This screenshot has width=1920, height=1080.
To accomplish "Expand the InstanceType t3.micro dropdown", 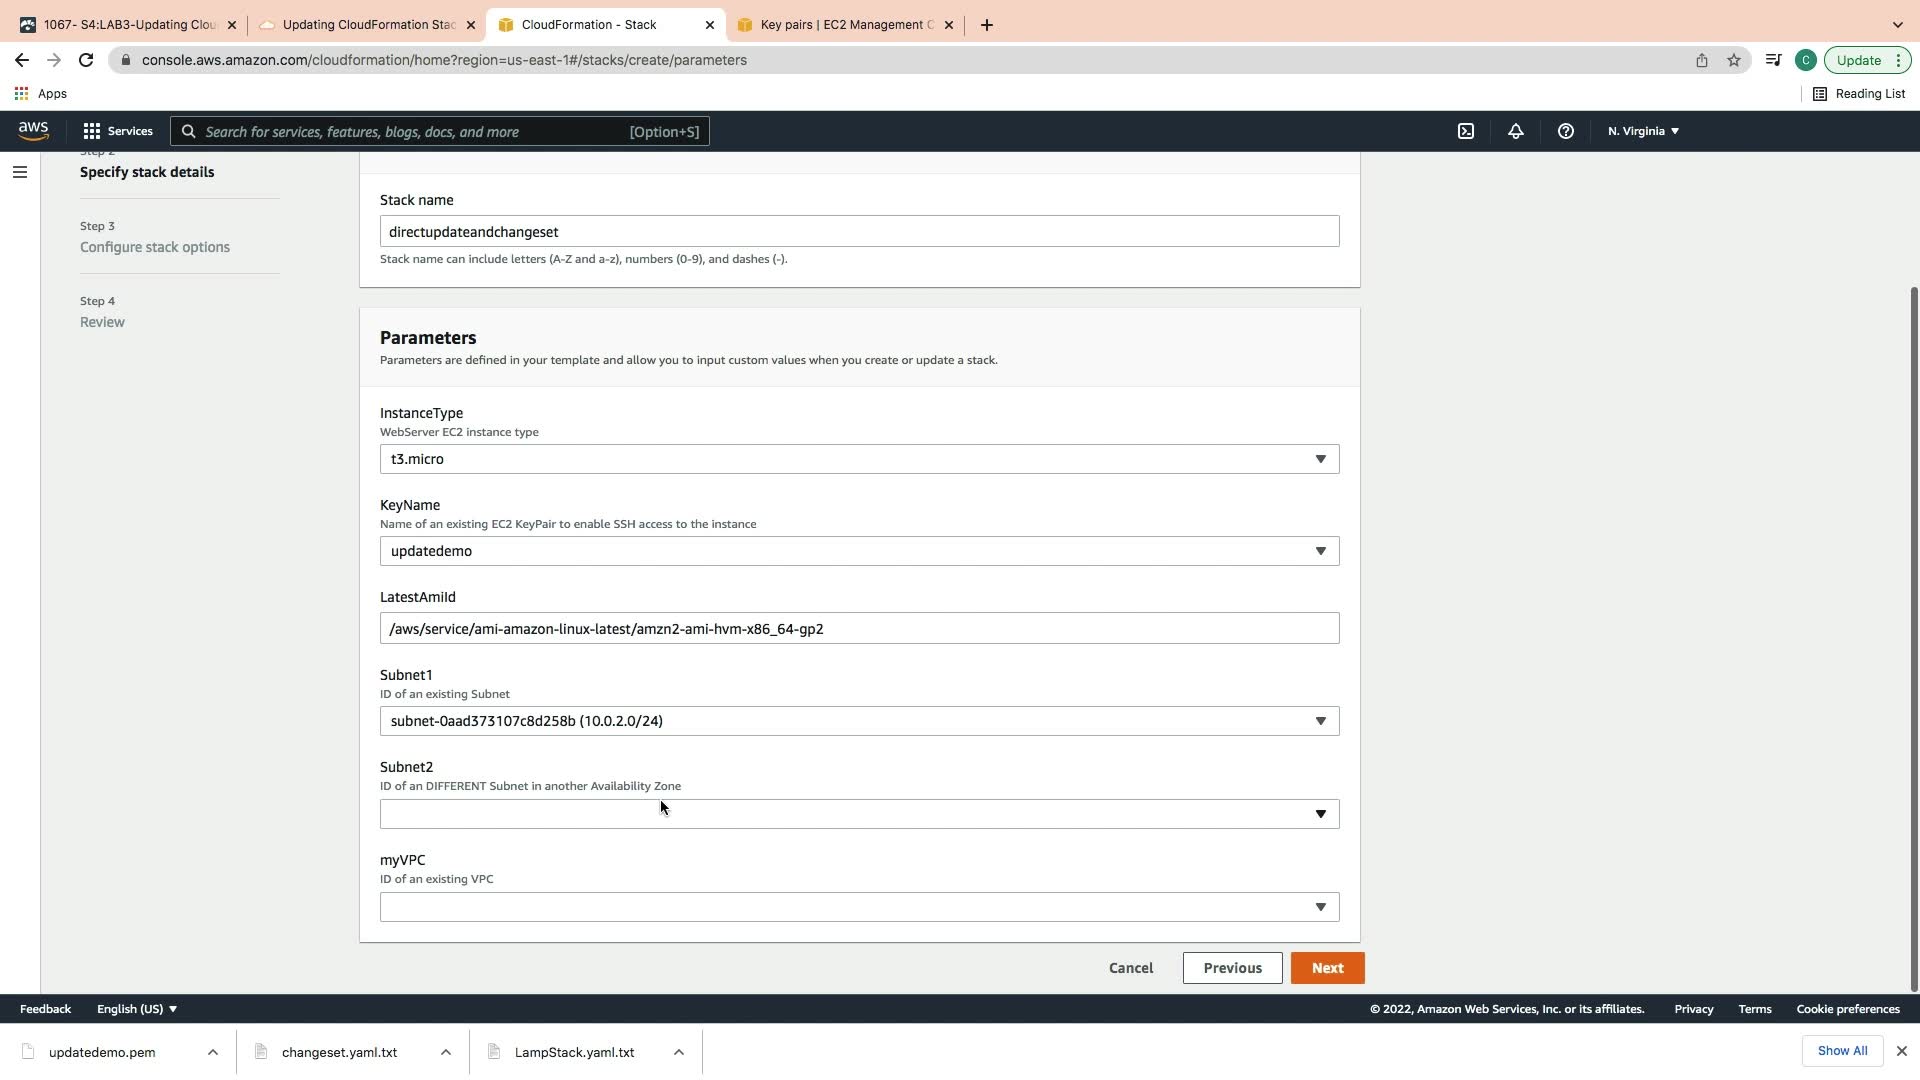I will (x=859, y=459).
